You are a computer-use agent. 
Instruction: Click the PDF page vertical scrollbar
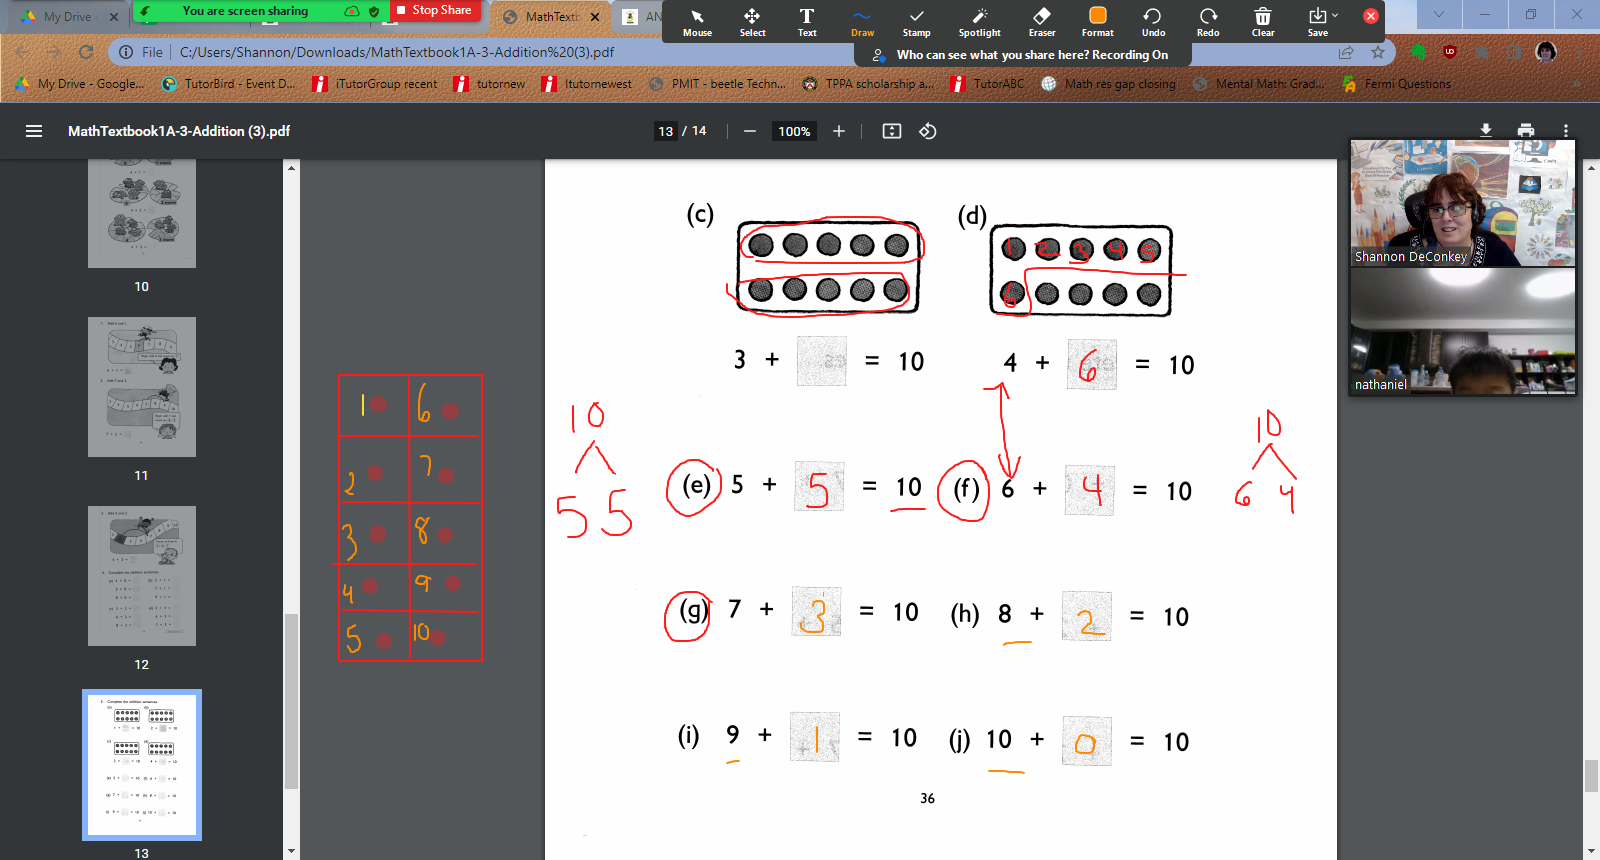[1591, 776]
